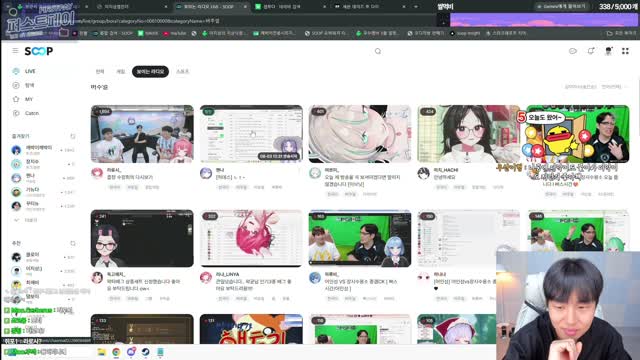Open the MY star item in sidebar

point(23,99)
